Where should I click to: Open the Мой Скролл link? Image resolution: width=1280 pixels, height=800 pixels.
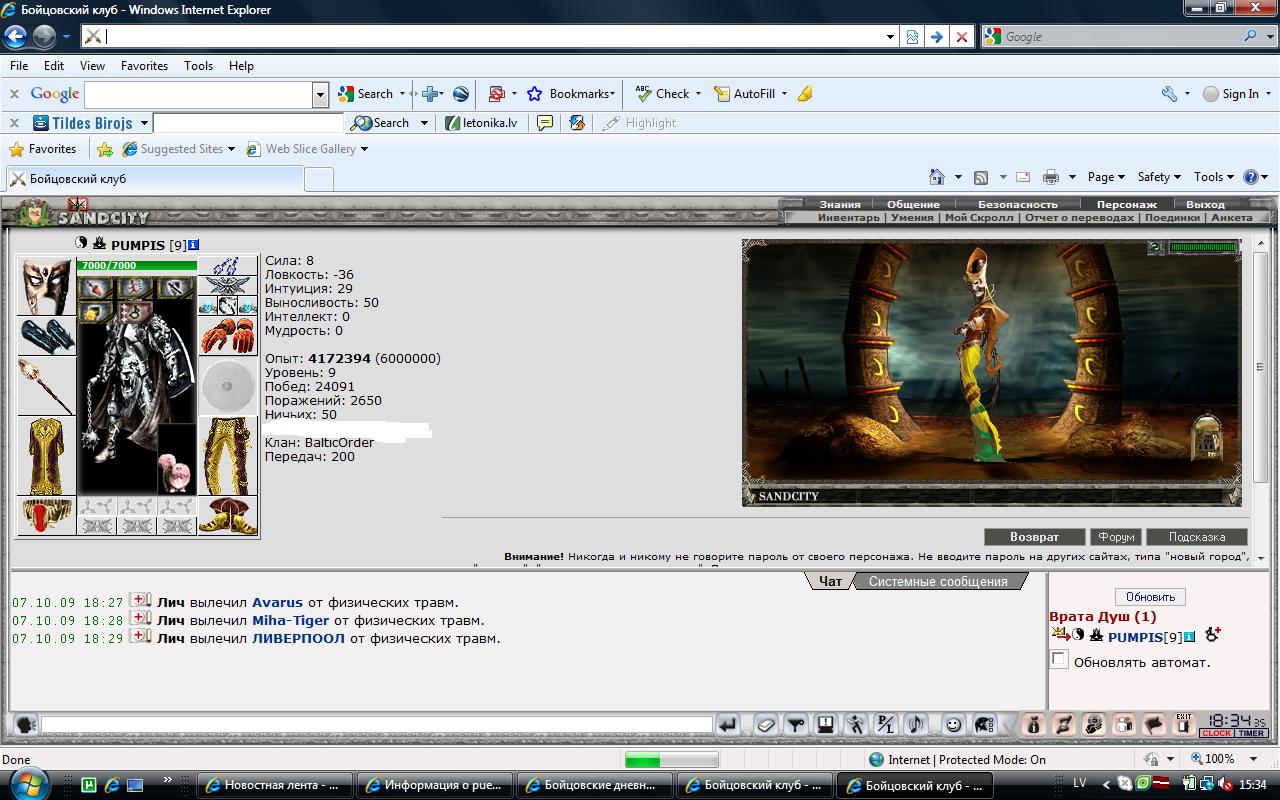[979, 217]
